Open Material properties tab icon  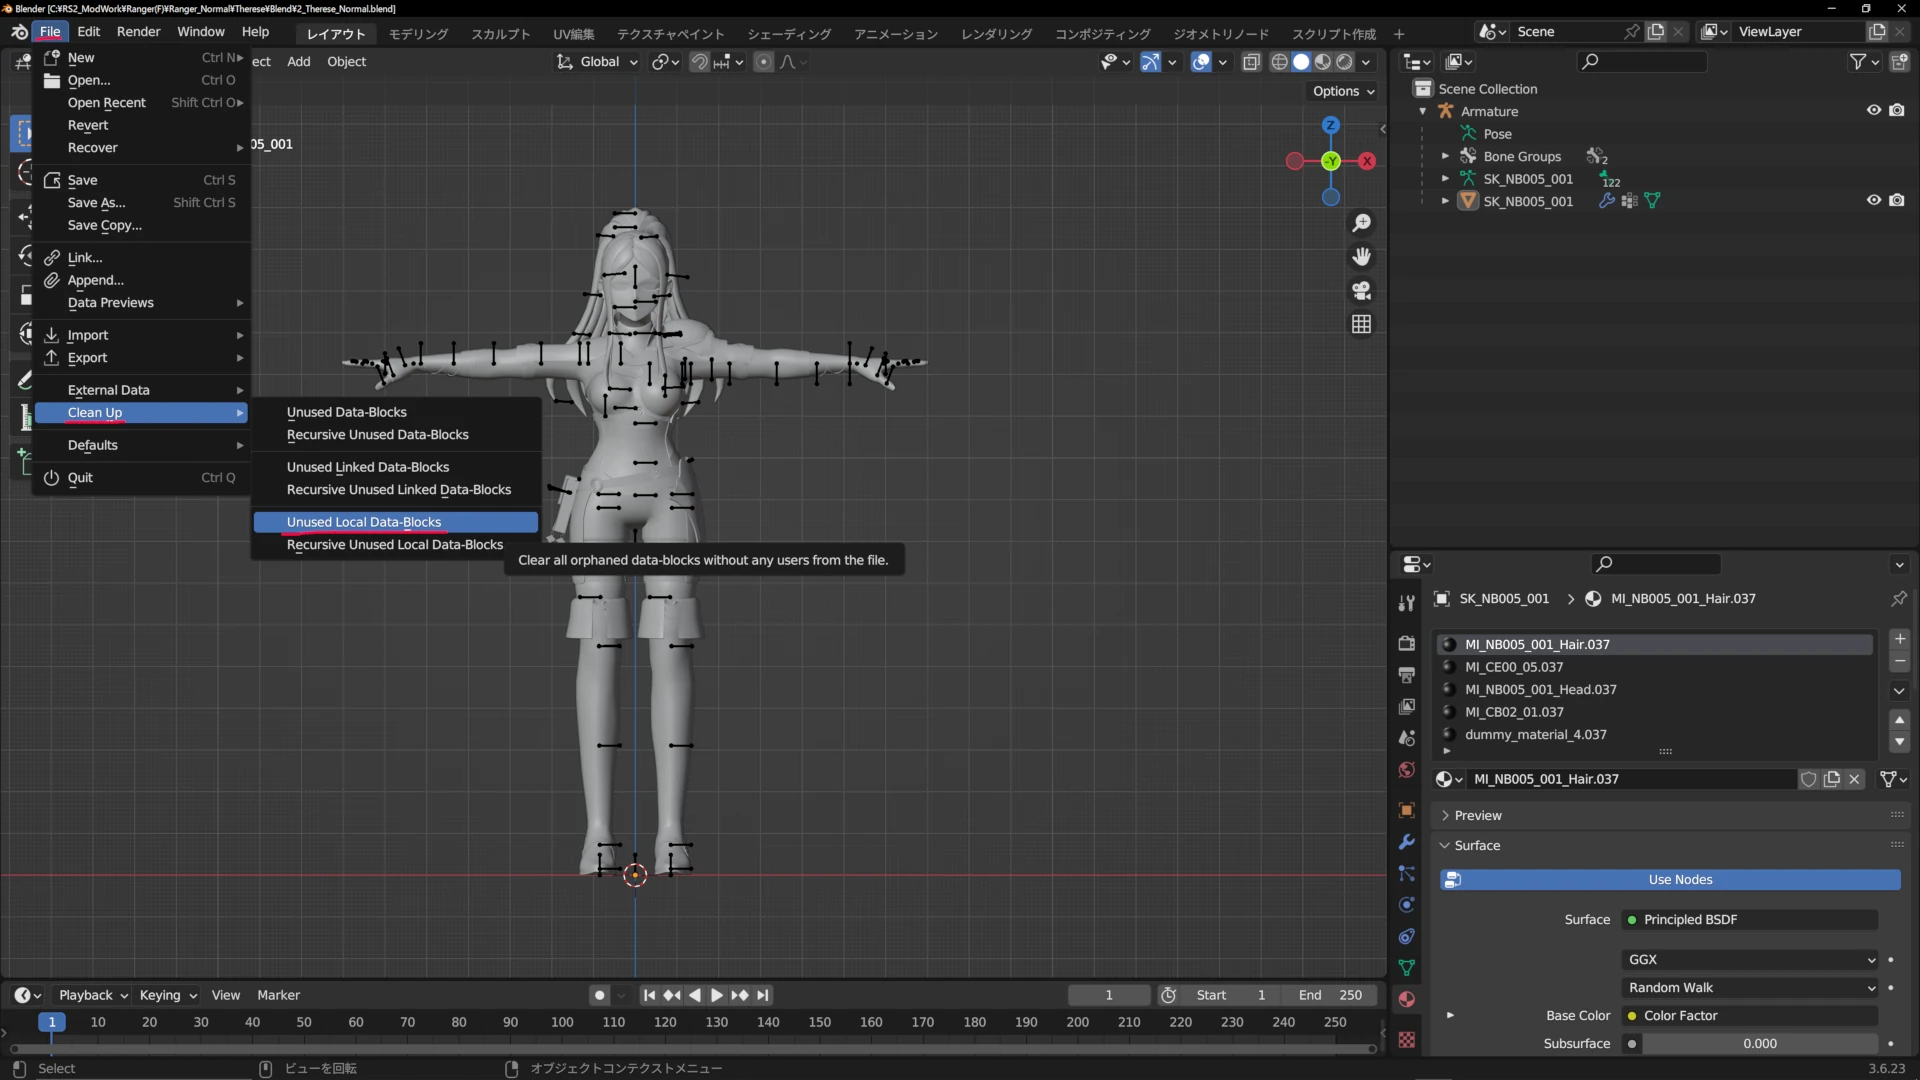coord(1406,999)
